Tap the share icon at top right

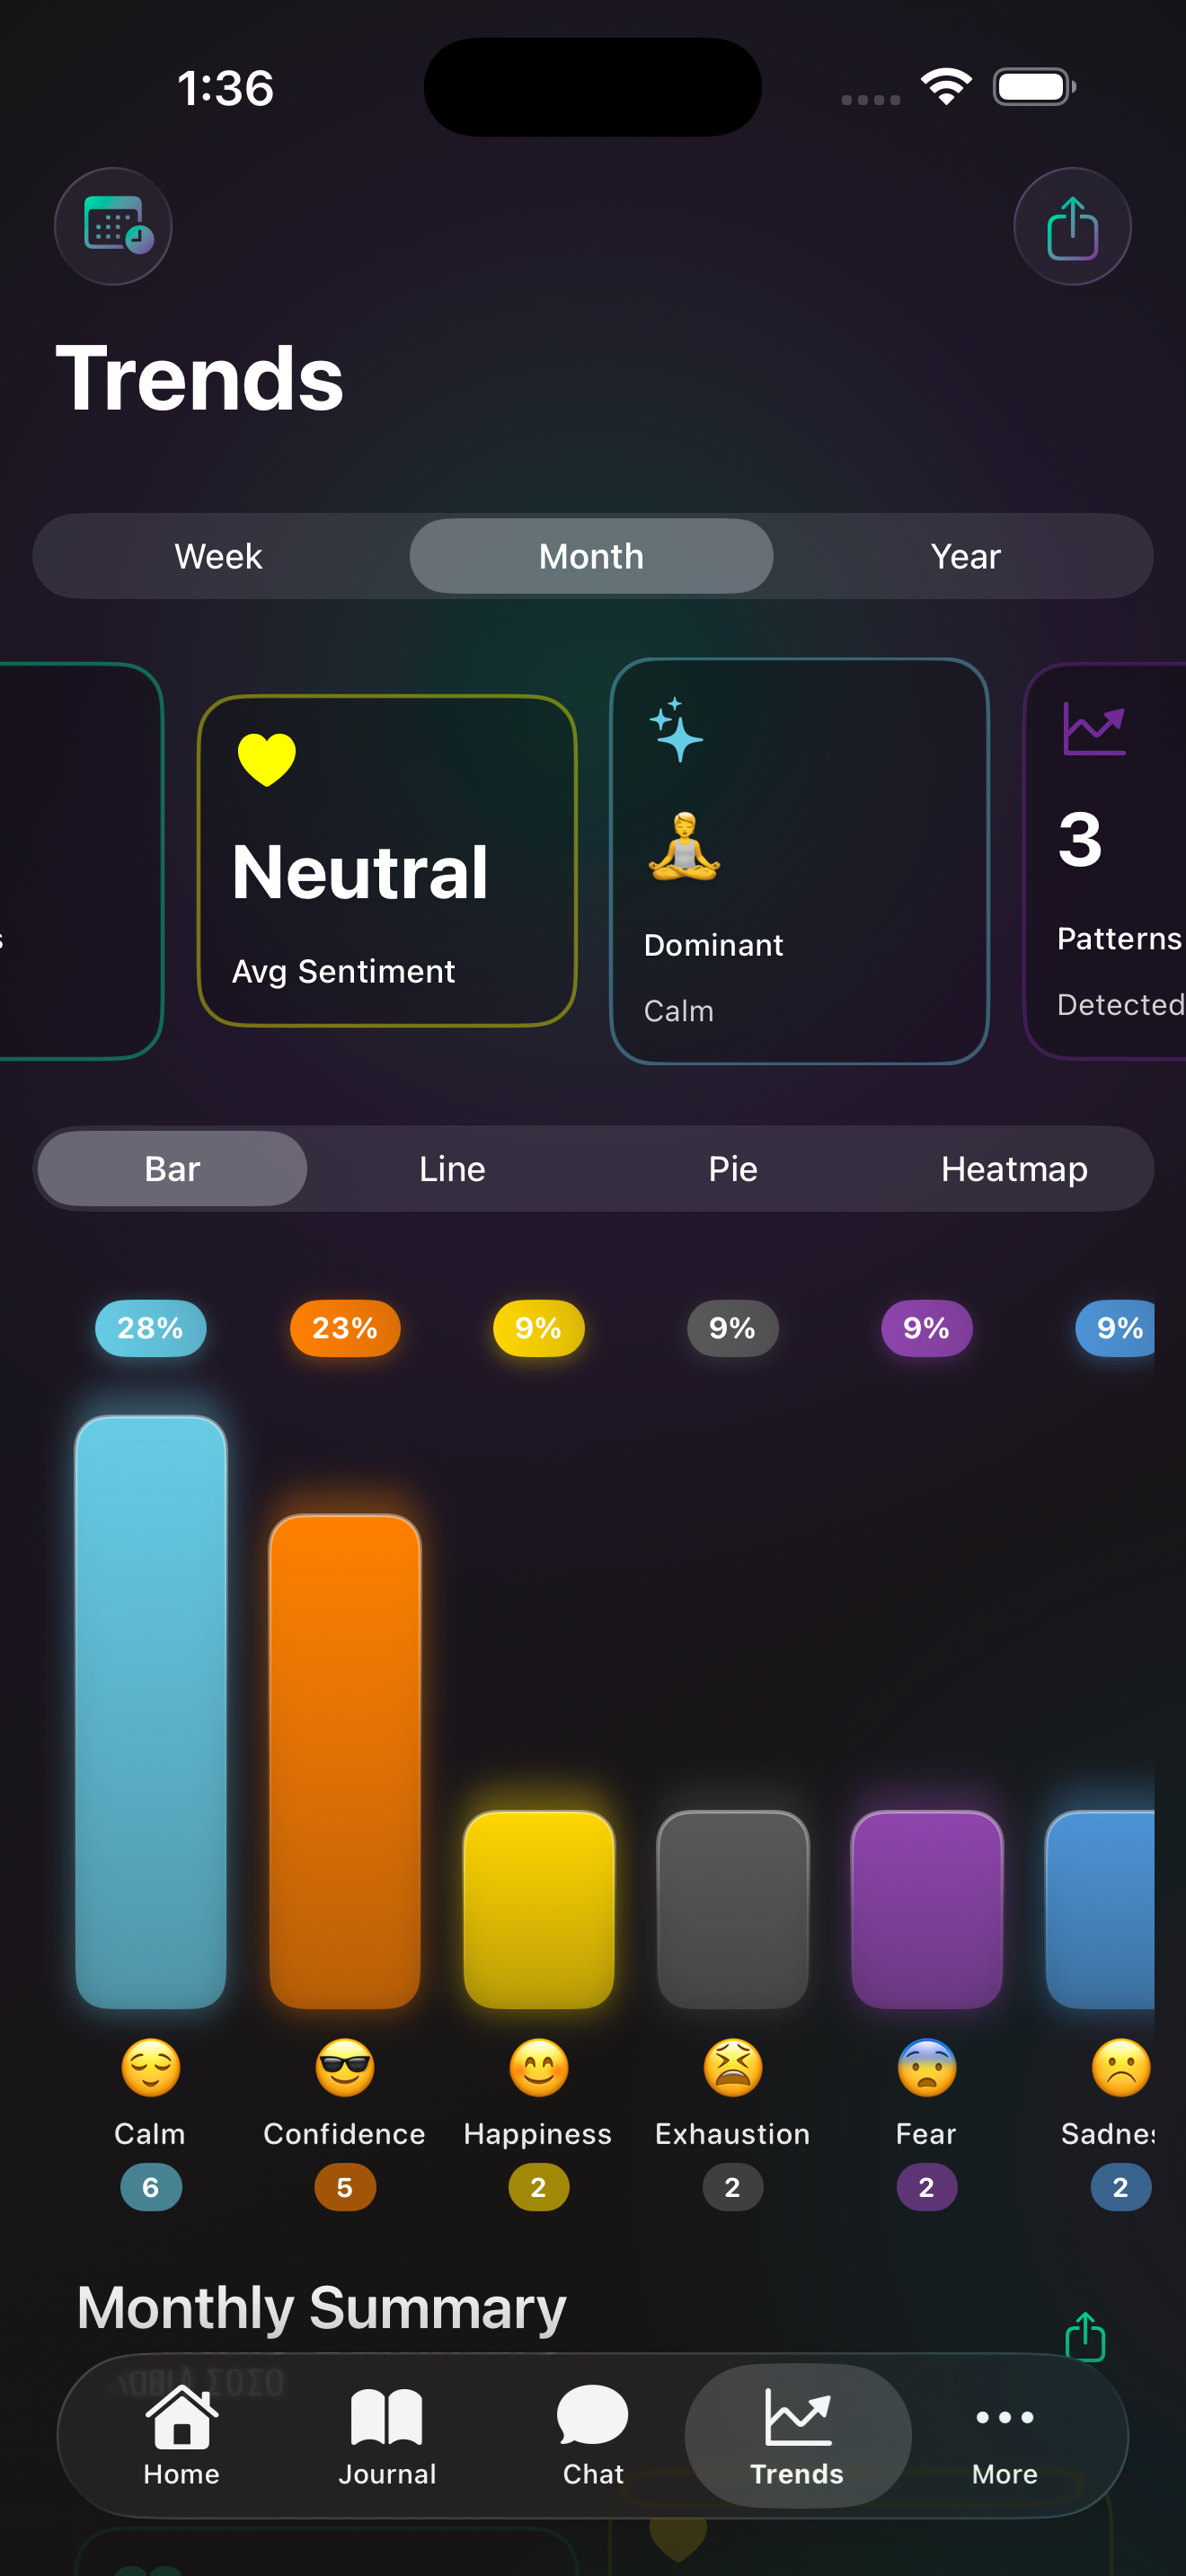click(1072, 226)
